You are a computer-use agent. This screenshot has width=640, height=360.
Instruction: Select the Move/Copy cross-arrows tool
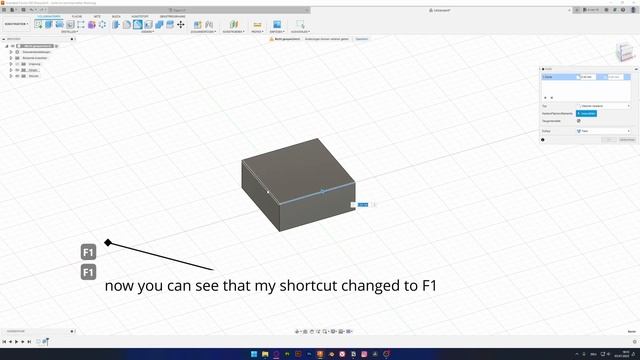coord(181,24)
